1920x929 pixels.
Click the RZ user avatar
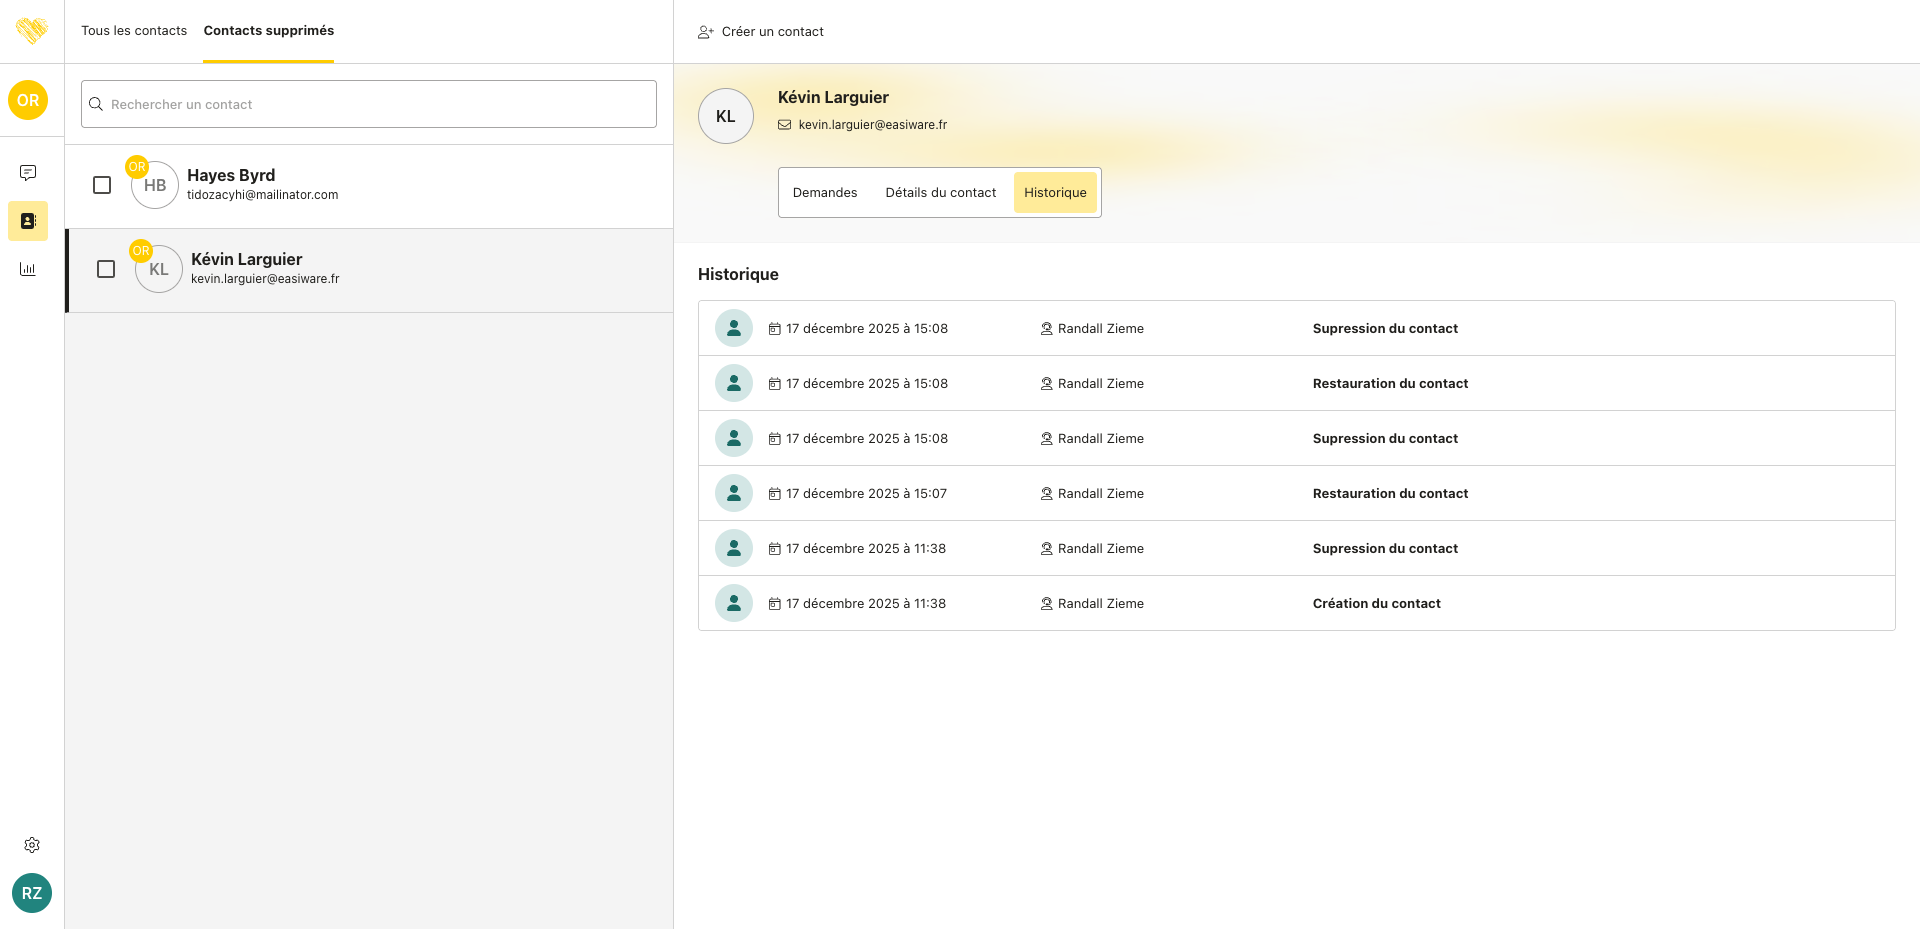32,893
